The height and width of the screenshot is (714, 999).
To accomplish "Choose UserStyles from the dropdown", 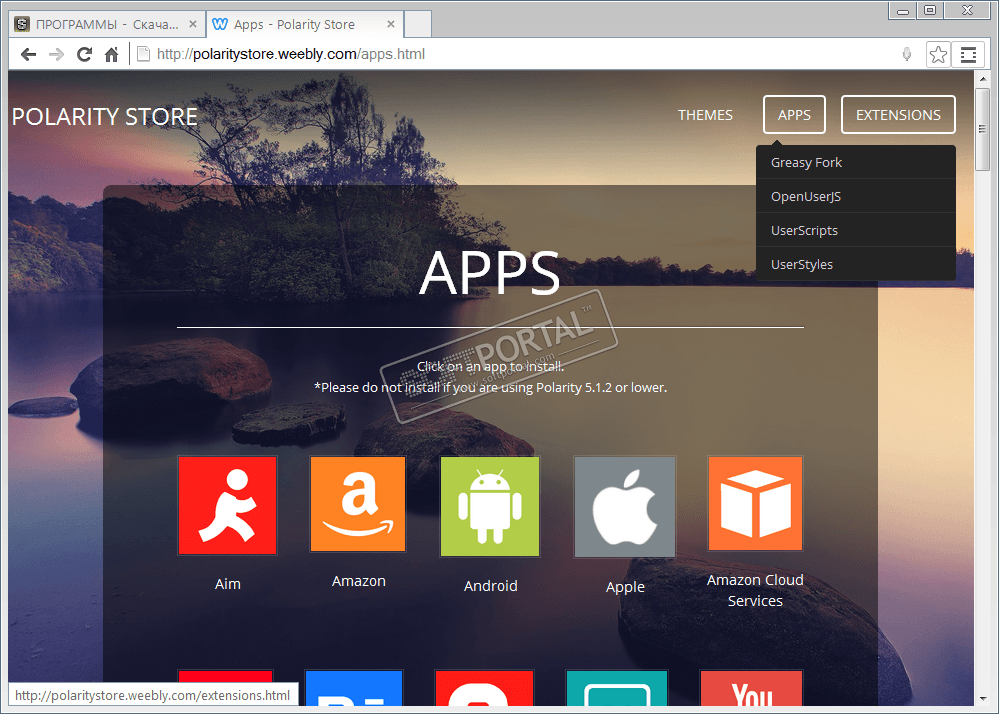I will click(x=856, y=264).
